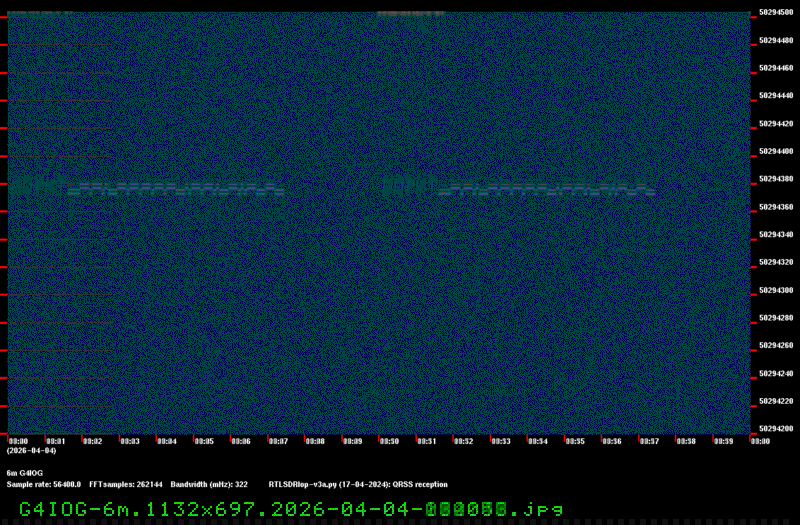Select the Bandwidth (mHz) 322 text
Screen dimensions: 800x525
[x=209, y=484]
